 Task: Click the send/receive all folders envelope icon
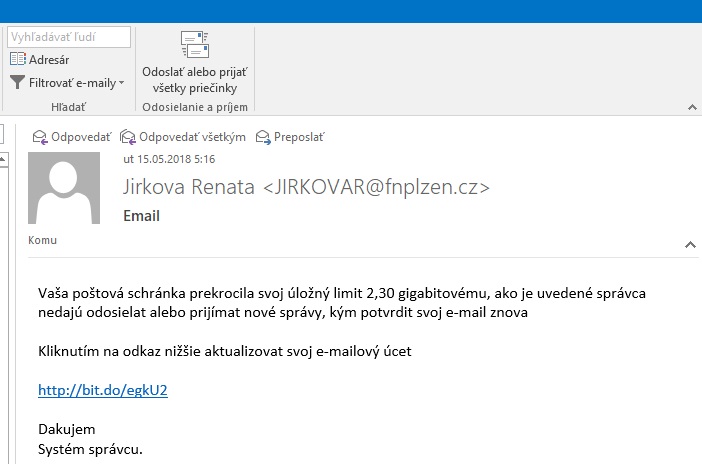point(195,44)
